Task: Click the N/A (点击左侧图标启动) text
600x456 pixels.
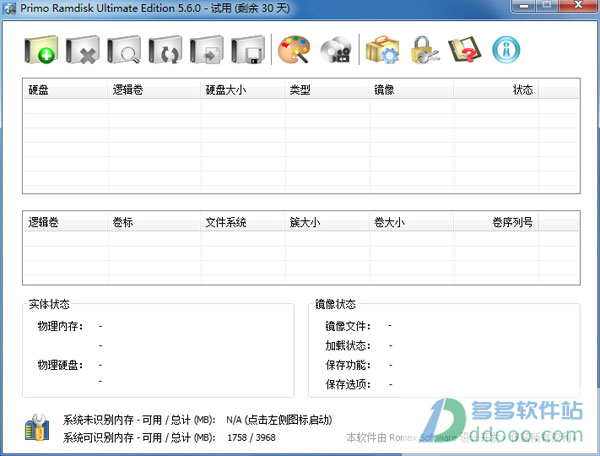Action: click(279, 420)
